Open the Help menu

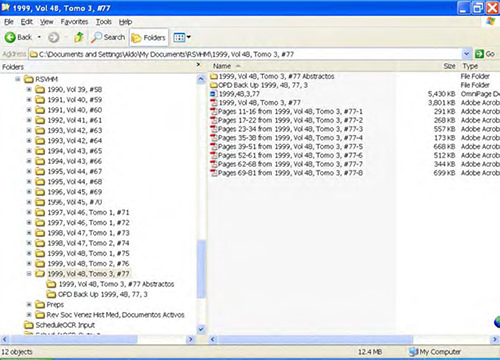[x=125, y=22]
